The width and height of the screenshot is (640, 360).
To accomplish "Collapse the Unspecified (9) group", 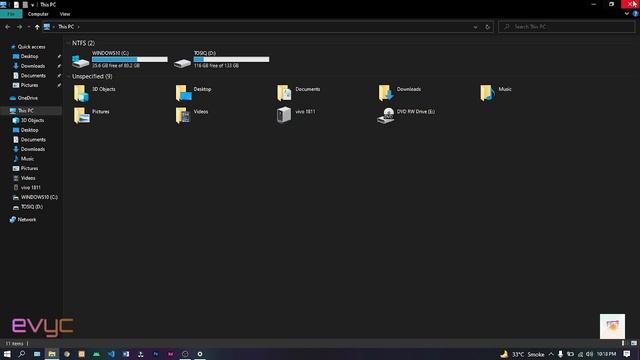I will (68, 76).
